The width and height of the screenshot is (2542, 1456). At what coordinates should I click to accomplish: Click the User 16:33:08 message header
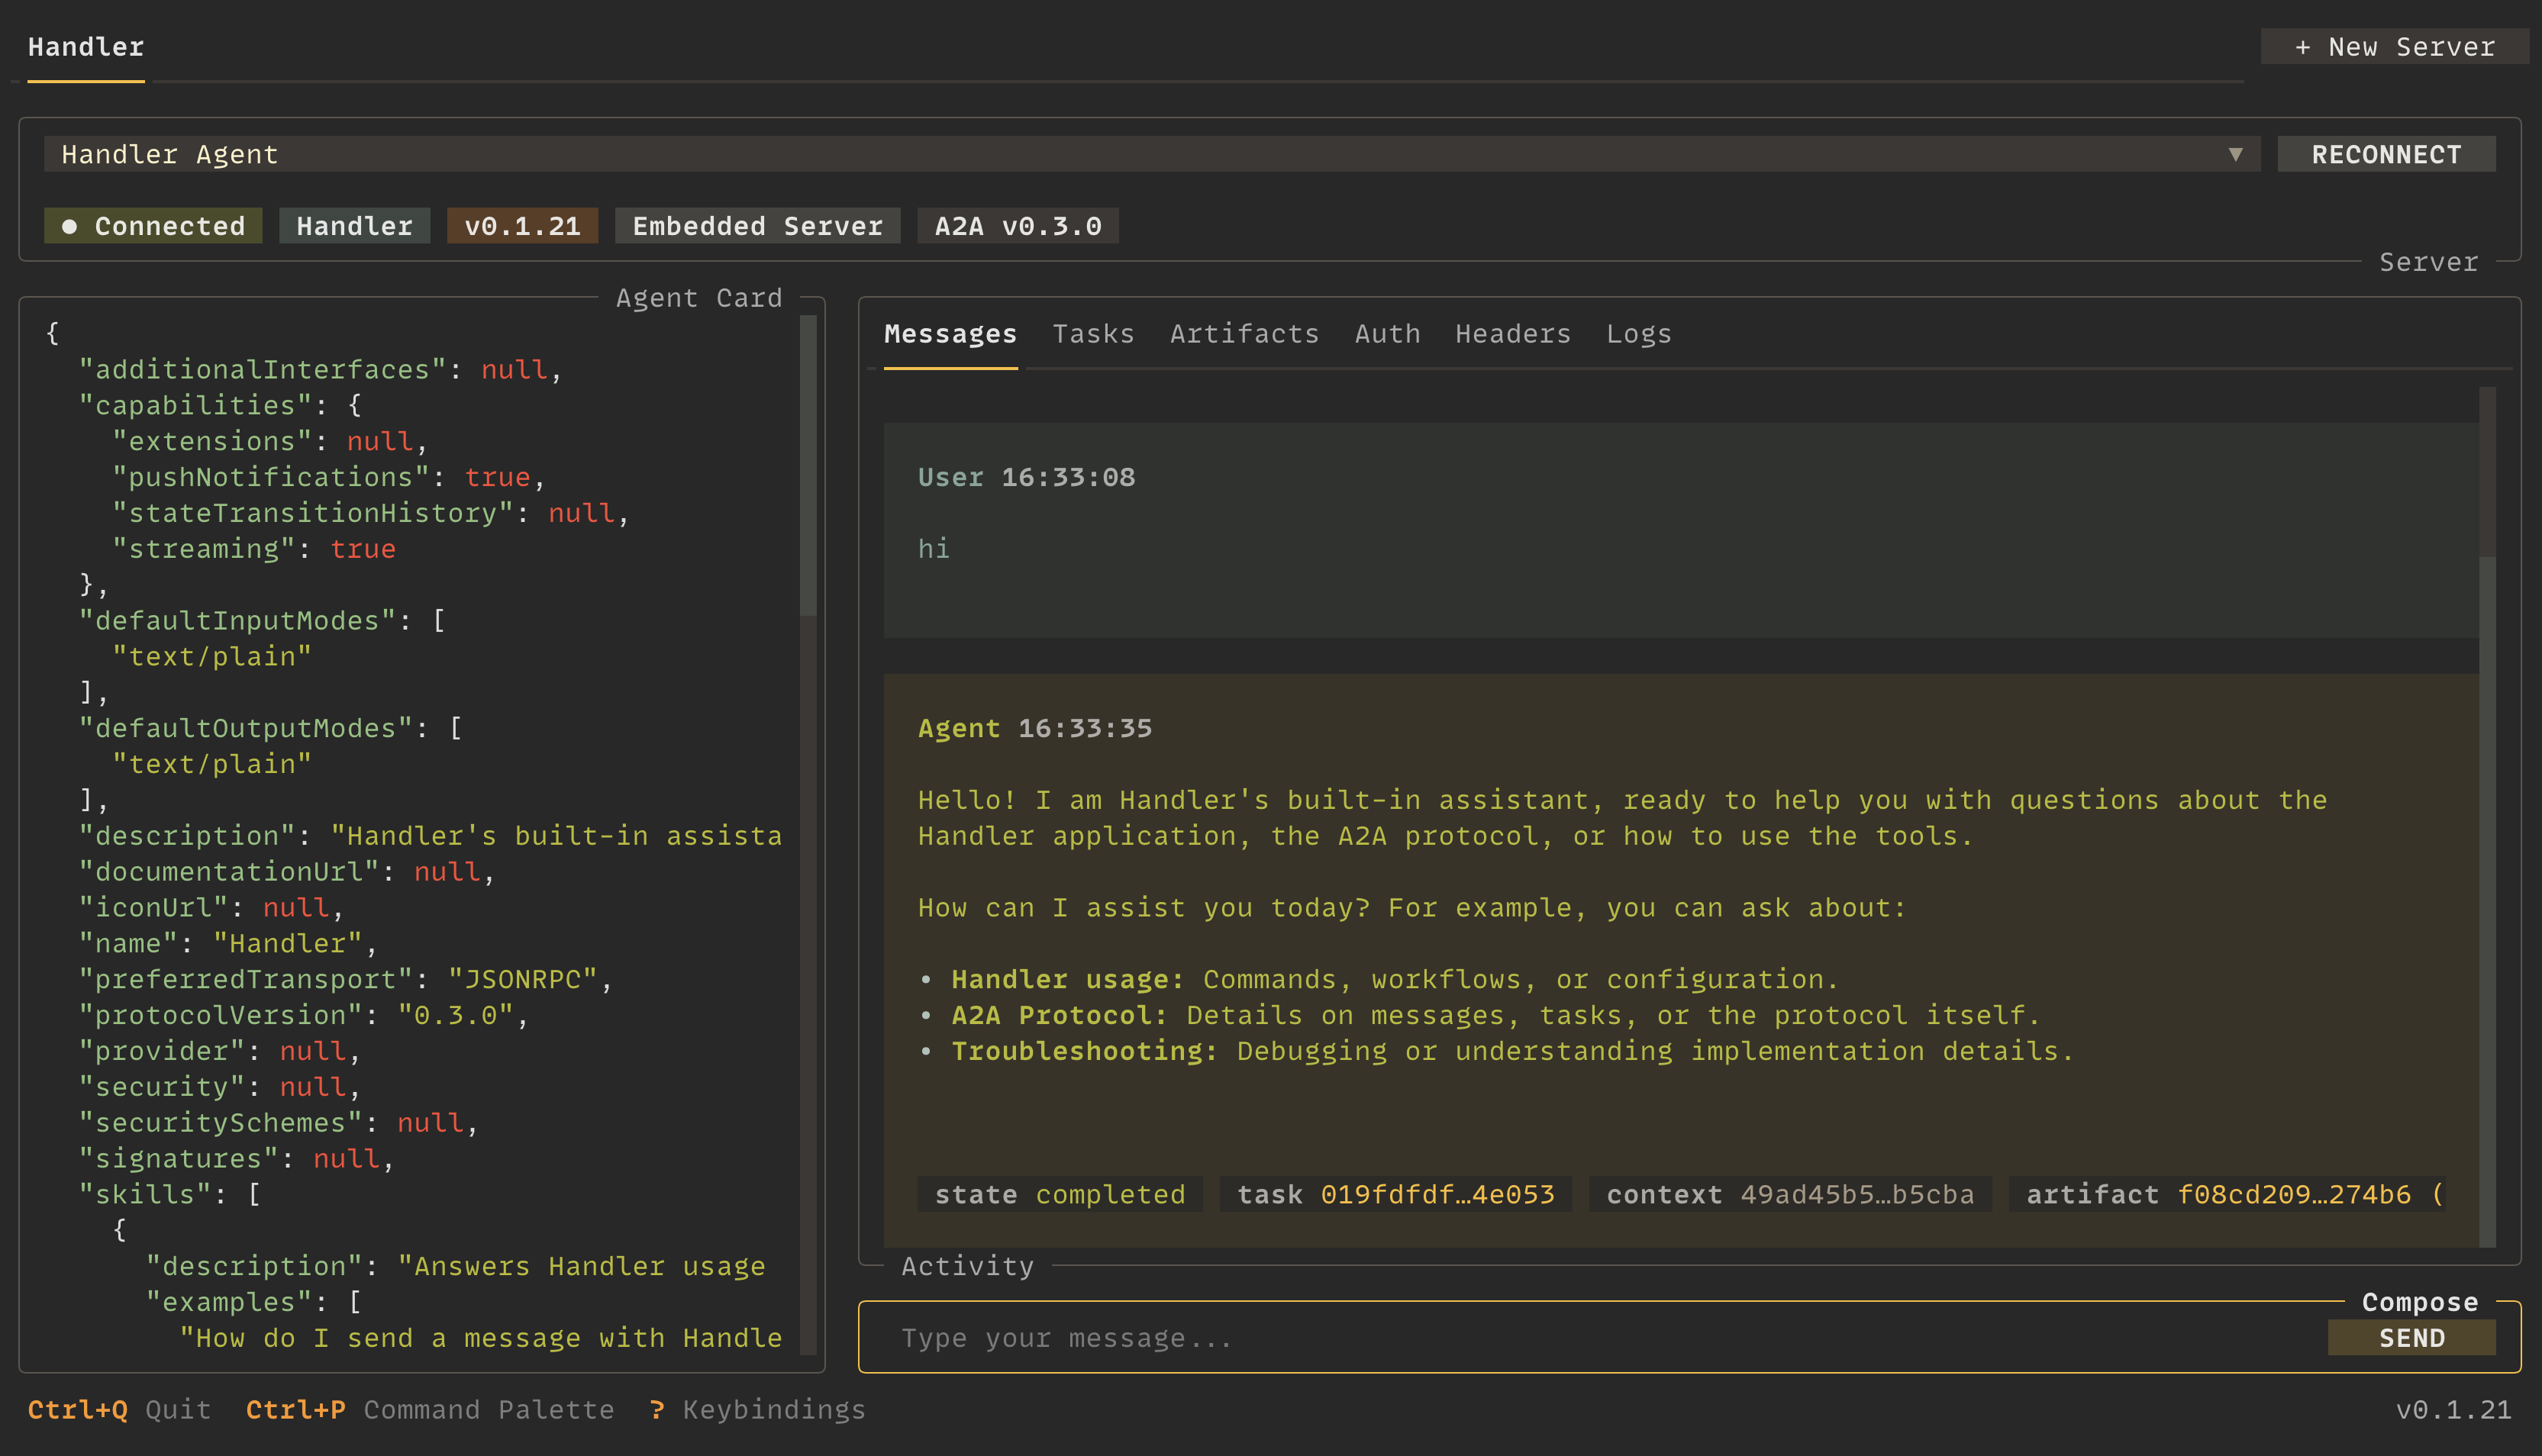click(x=1026, y=477)
